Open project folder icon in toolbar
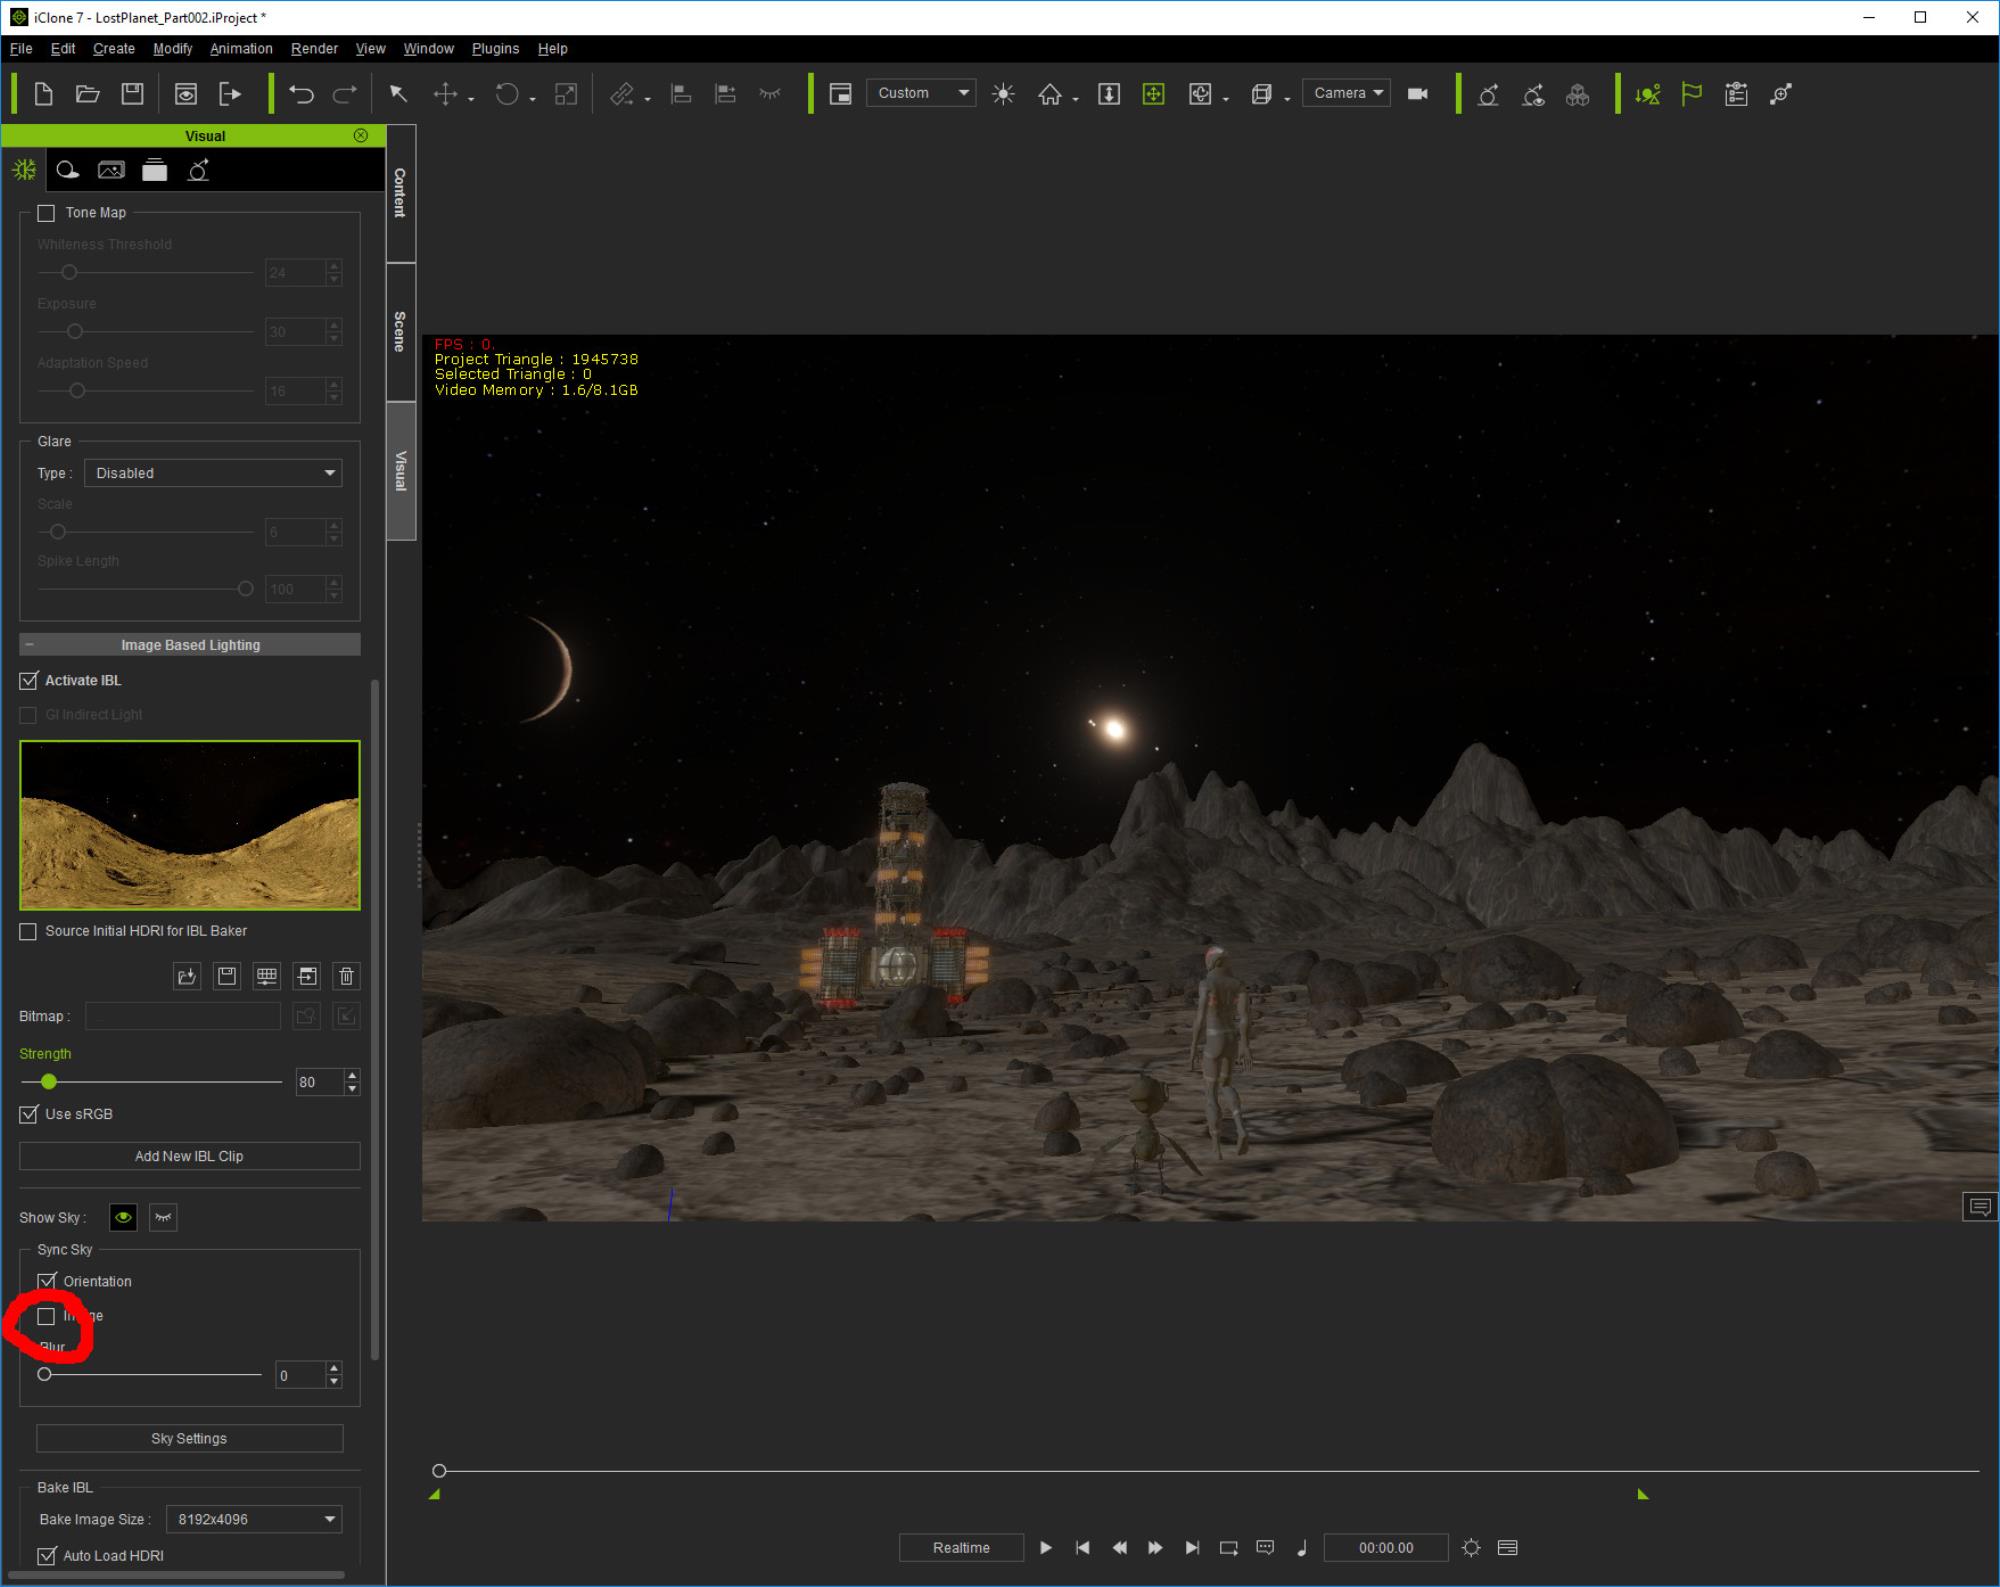2000x1587 pixels. point(88,94)
